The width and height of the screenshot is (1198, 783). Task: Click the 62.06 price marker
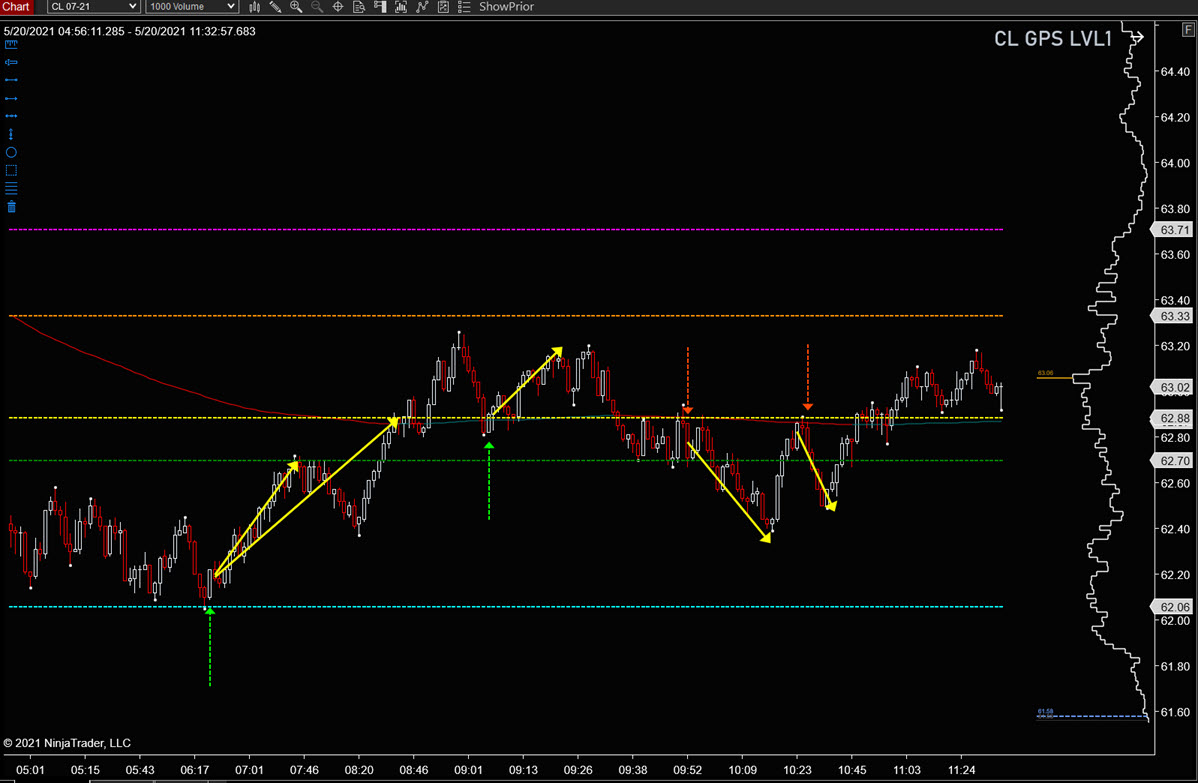coord(1173,607)
